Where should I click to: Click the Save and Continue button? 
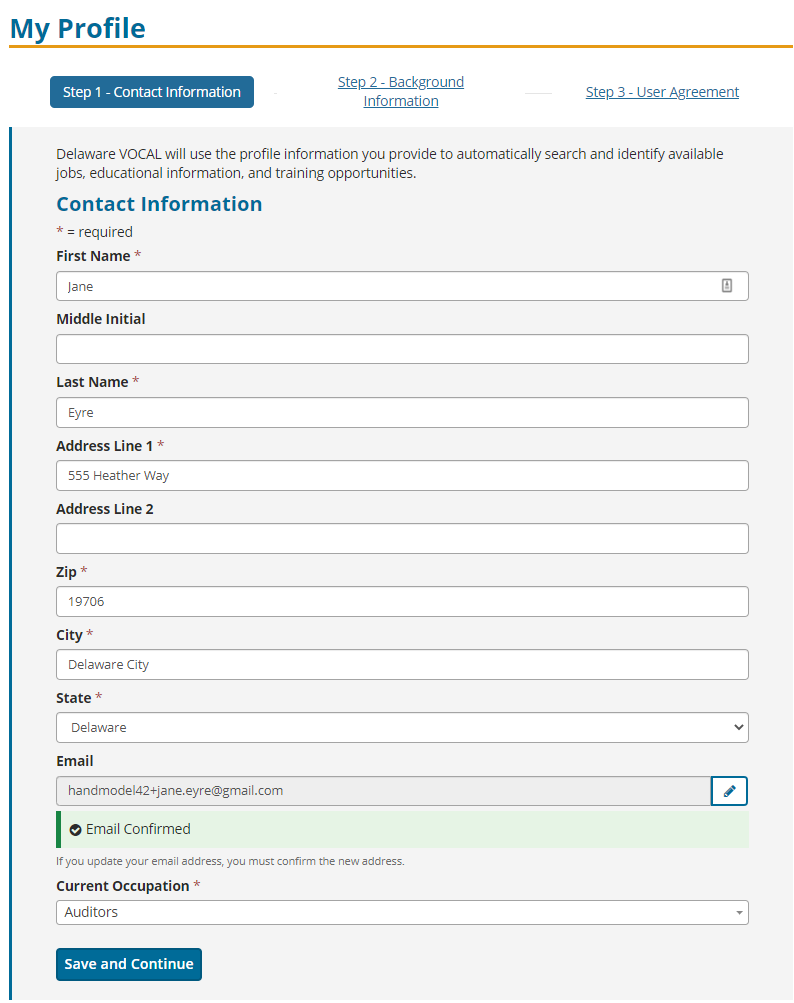pos(129,964)
